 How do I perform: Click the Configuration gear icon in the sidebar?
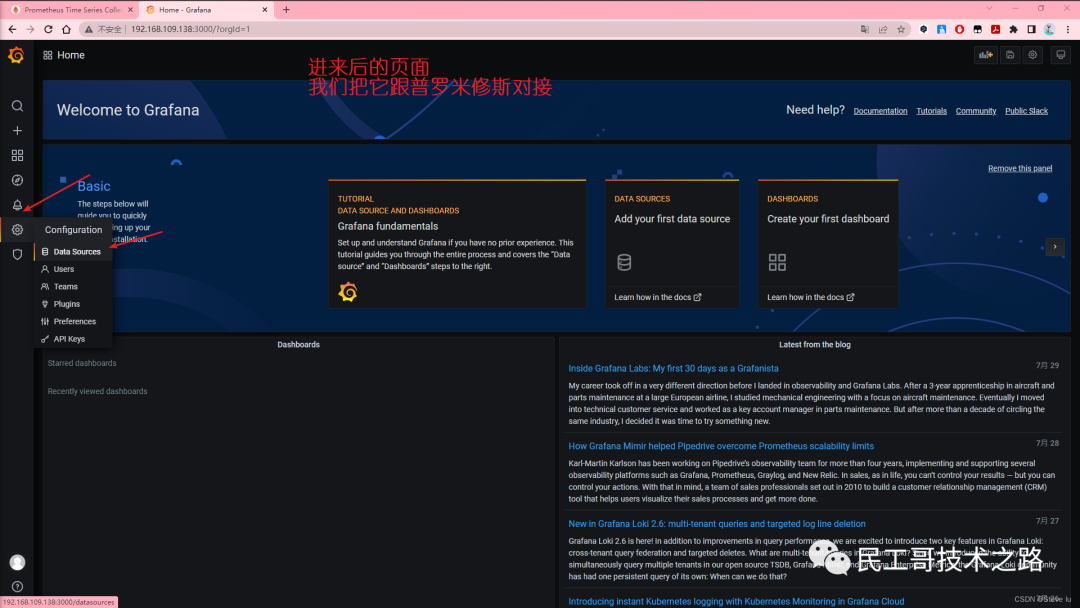[17, 230]
